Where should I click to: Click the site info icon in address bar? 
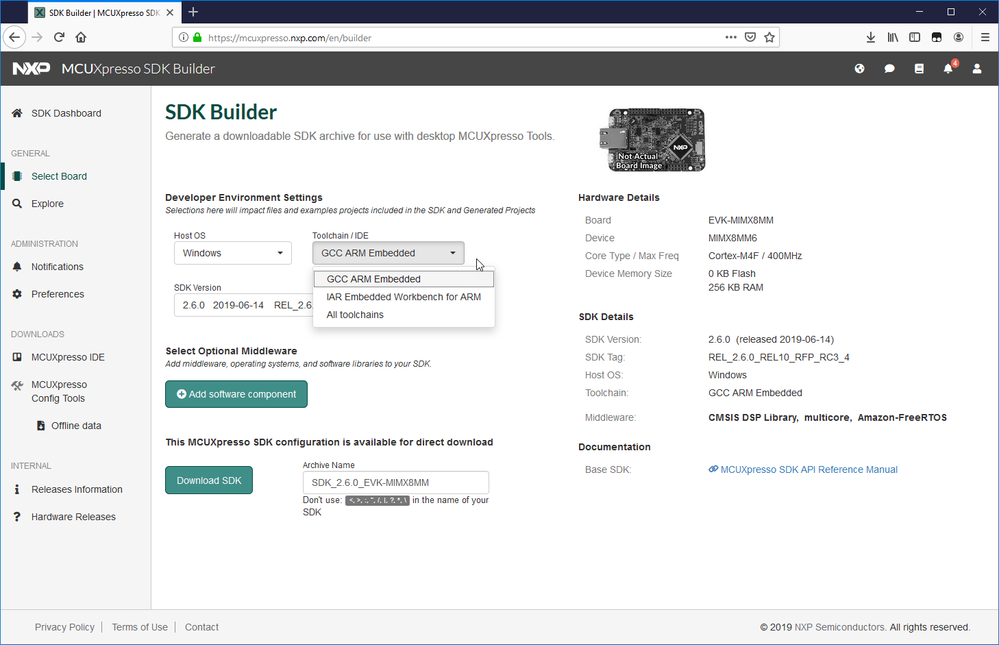point(183,38)
